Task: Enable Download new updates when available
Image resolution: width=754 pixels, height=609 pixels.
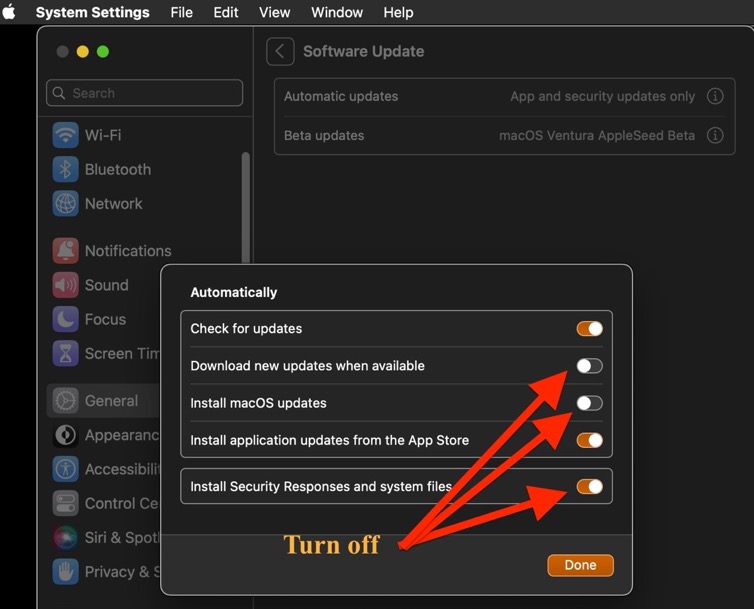Action: (x=590, y=366)
